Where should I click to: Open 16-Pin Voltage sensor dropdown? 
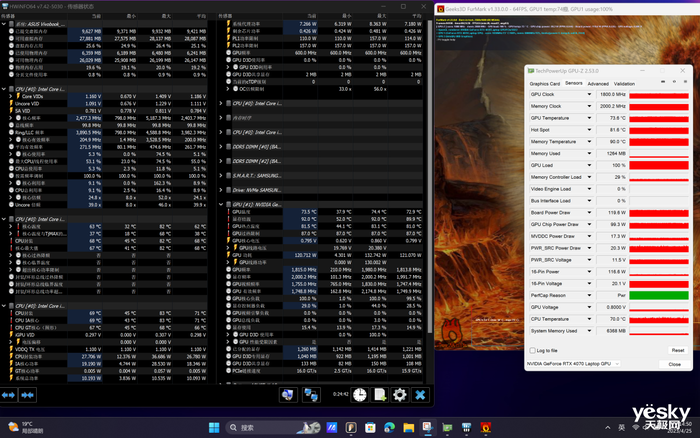pos(589,284)
